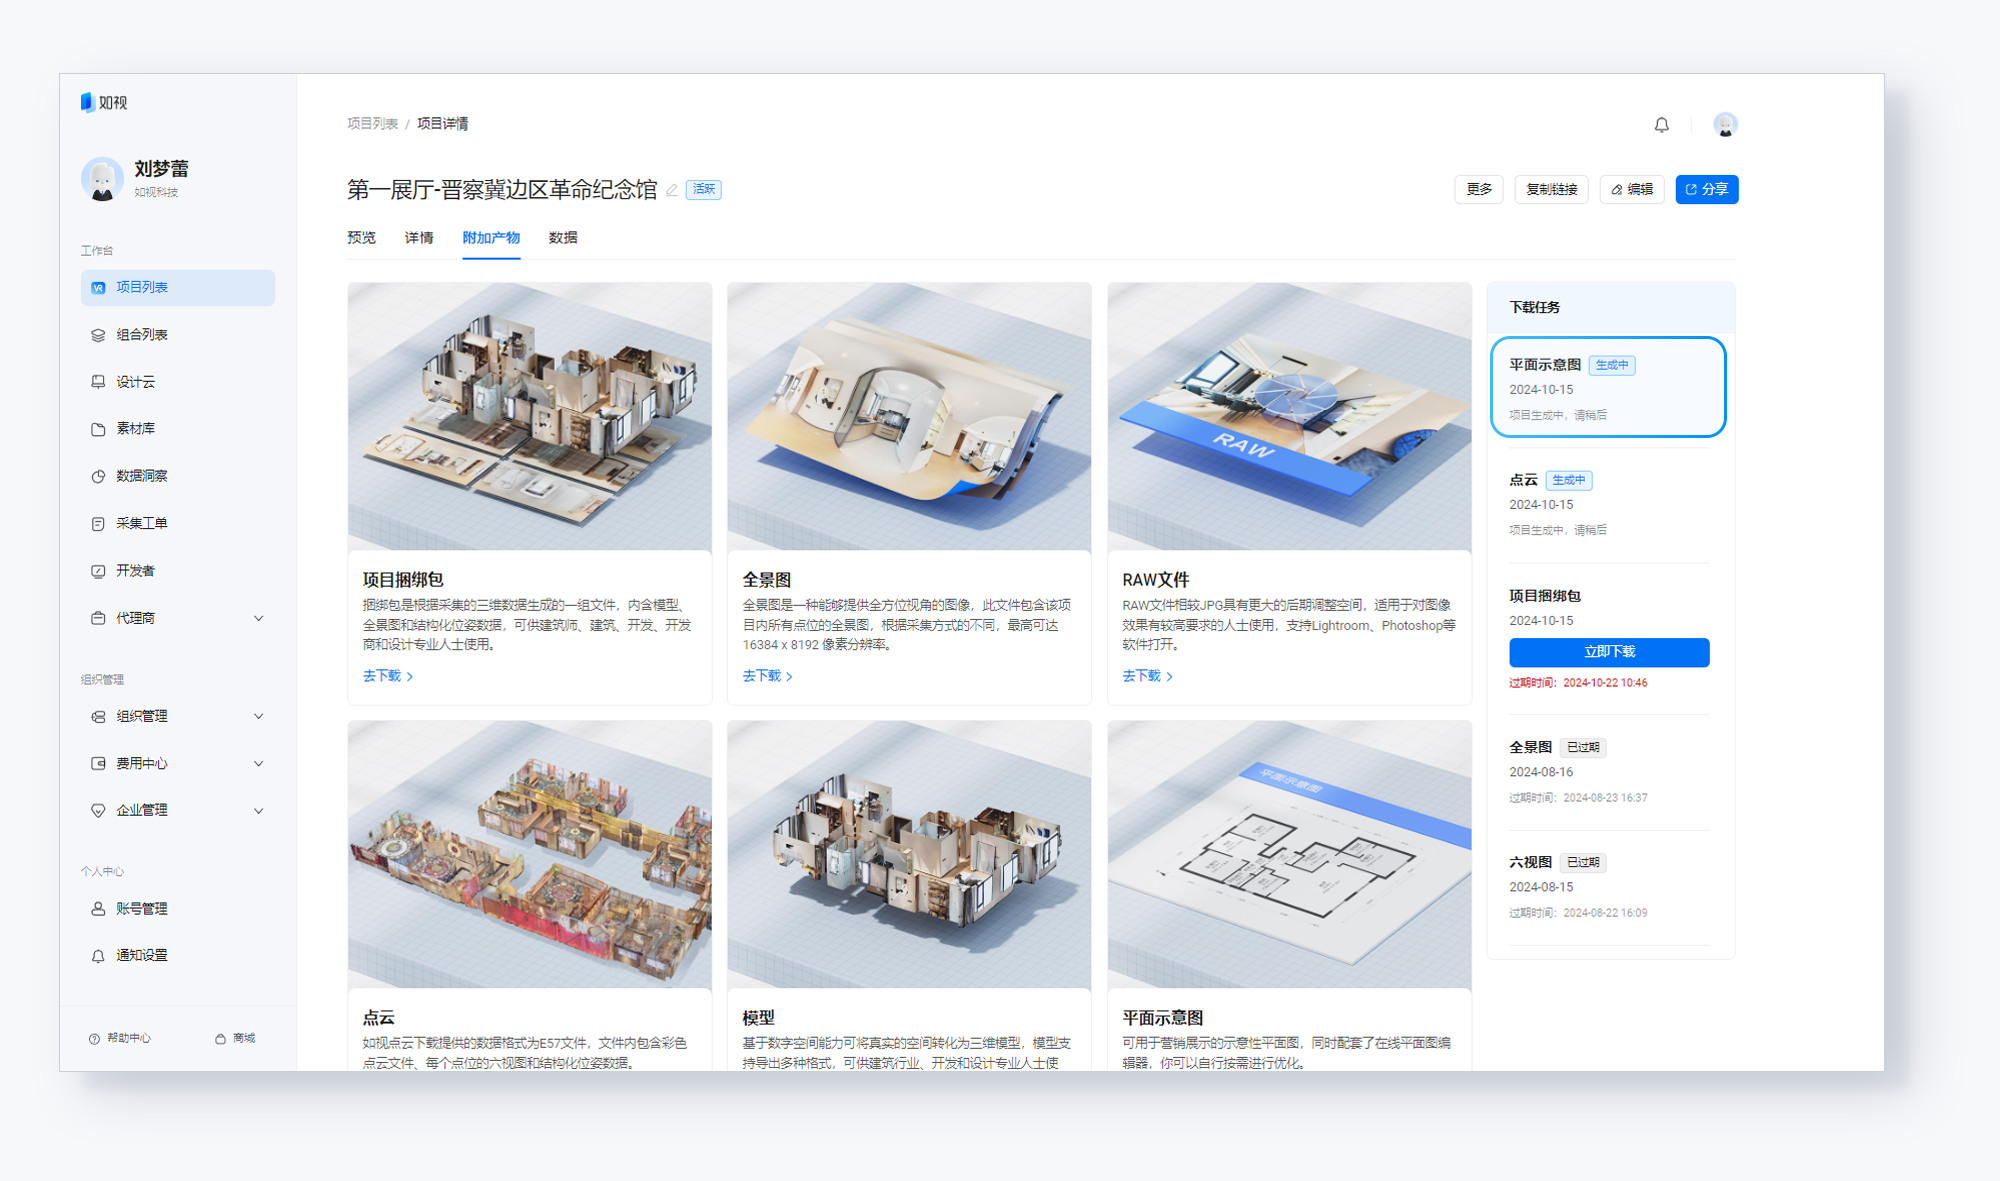Go to 项目列表 breadcrumb
The height and width of the screenshot is (1181, 2000).
pos(372,124)
